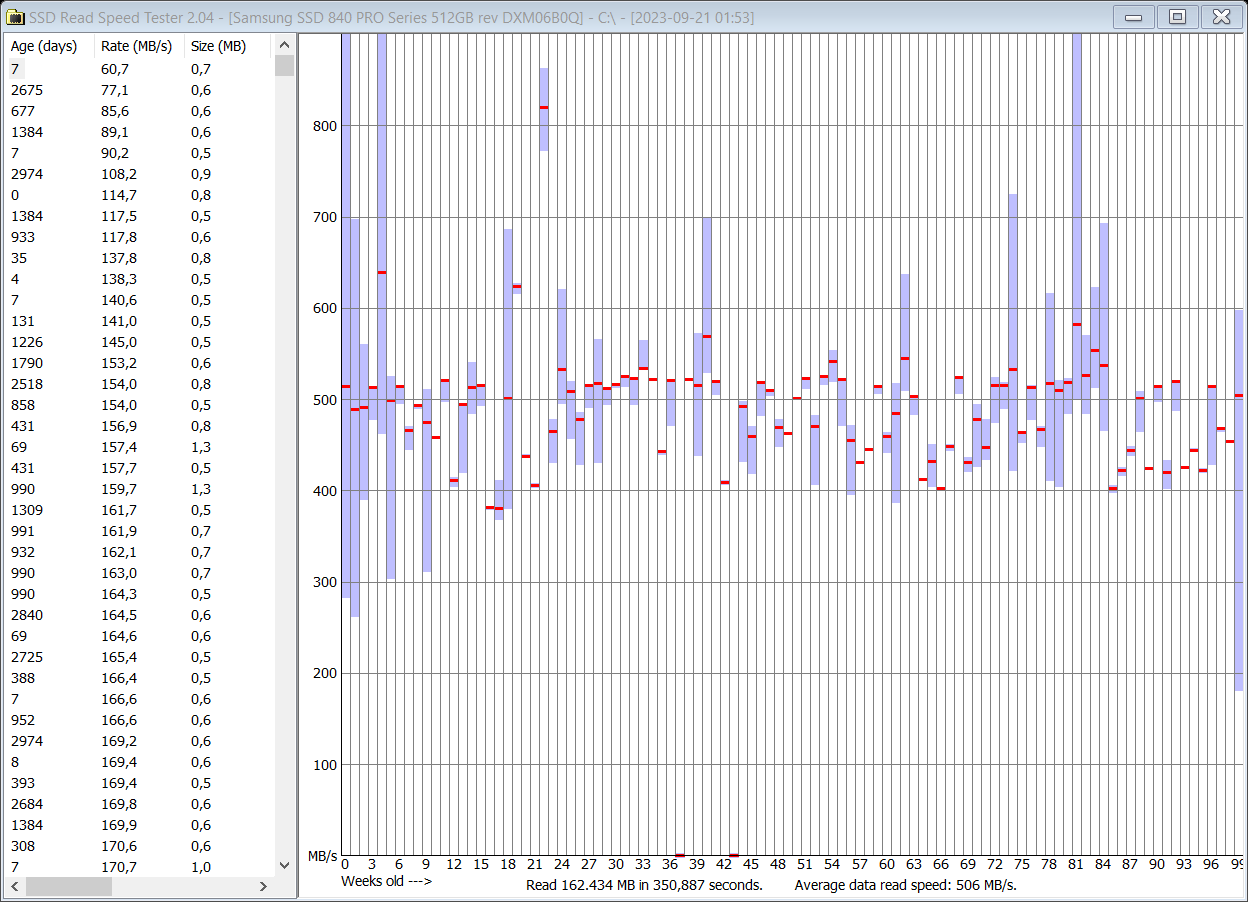Click the restore window icon
Screen dimensions: 1248x902
click(1178, 16)
